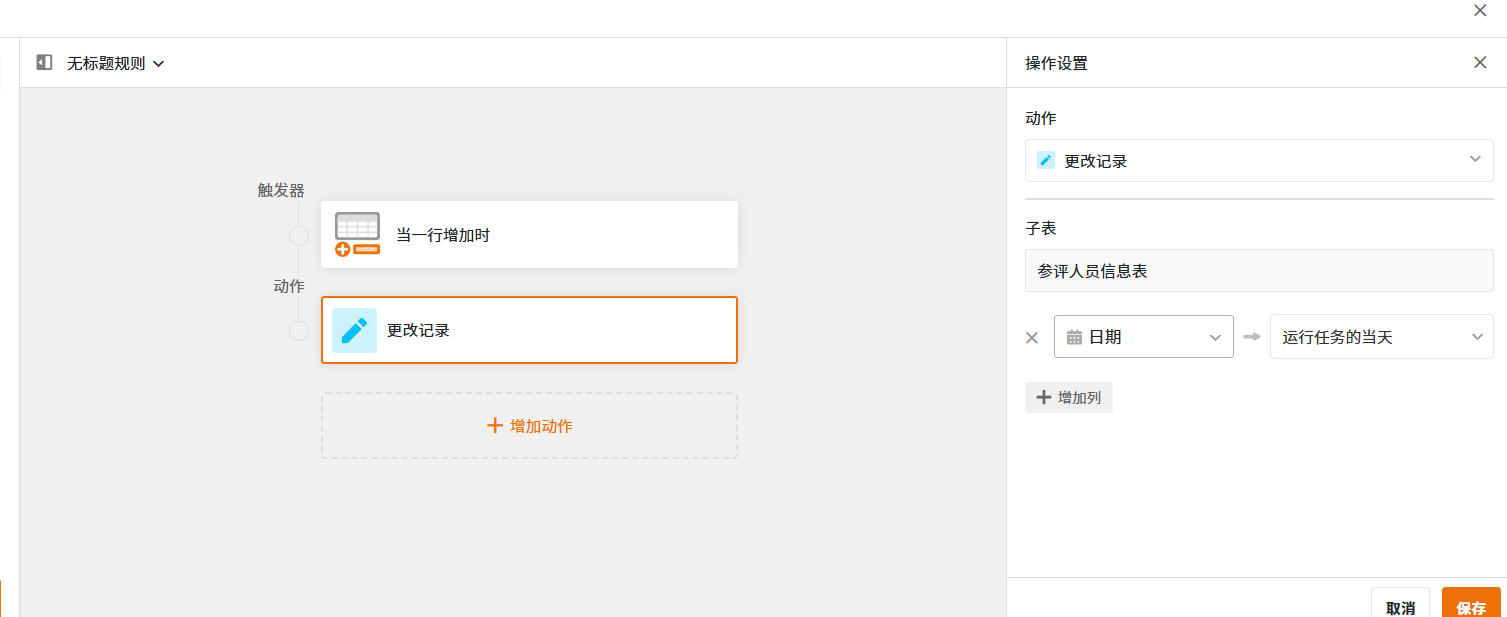Click the plus icon on the 增加列 button
This screenshot has height=617, width=1507.
tap(1044, 398)
